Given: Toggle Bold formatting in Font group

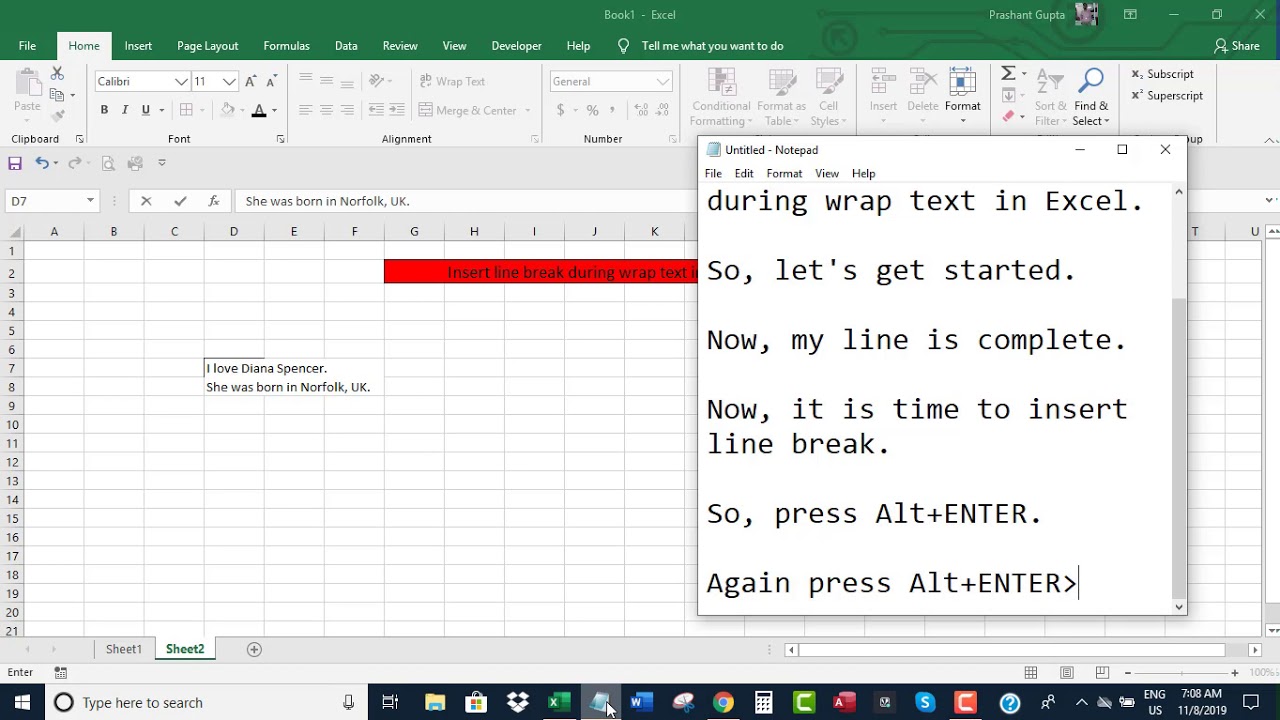Looking at the screenshot, I should point(104,110).
